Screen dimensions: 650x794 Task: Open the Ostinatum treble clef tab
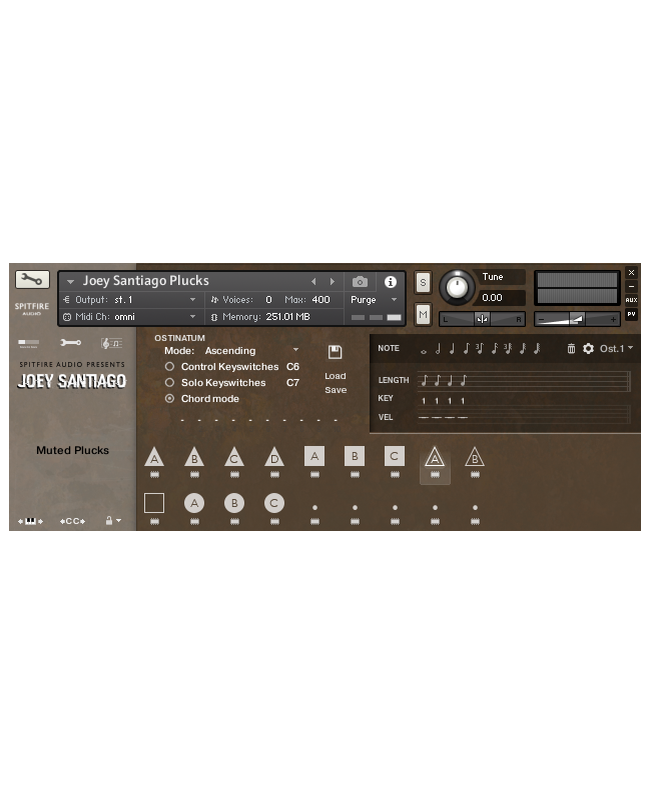111,343
